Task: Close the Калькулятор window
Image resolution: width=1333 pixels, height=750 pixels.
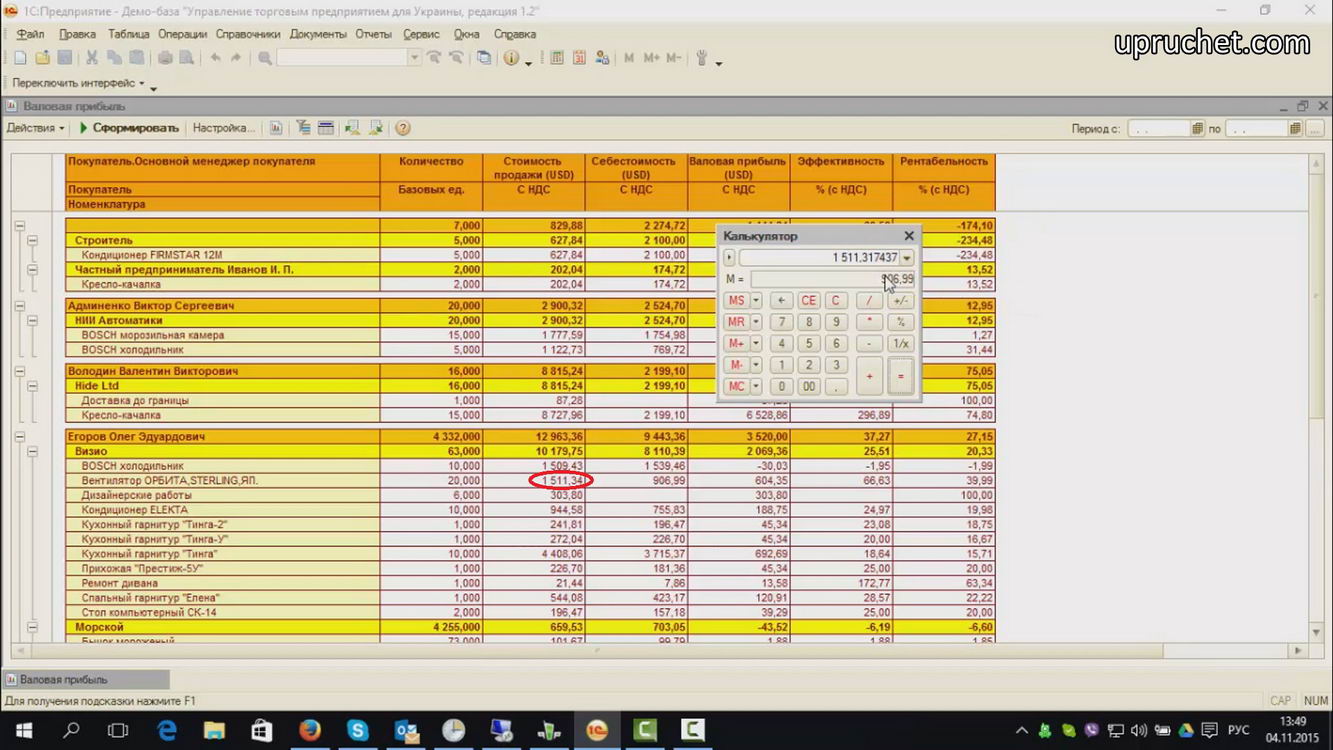Action: click(909, 236)
